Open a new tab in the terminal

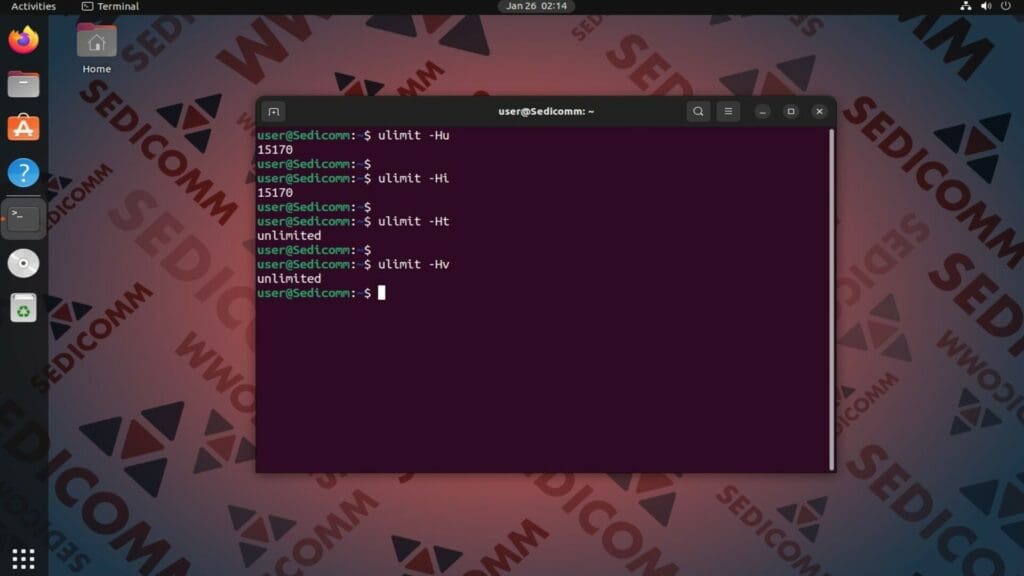click(274, 112)
